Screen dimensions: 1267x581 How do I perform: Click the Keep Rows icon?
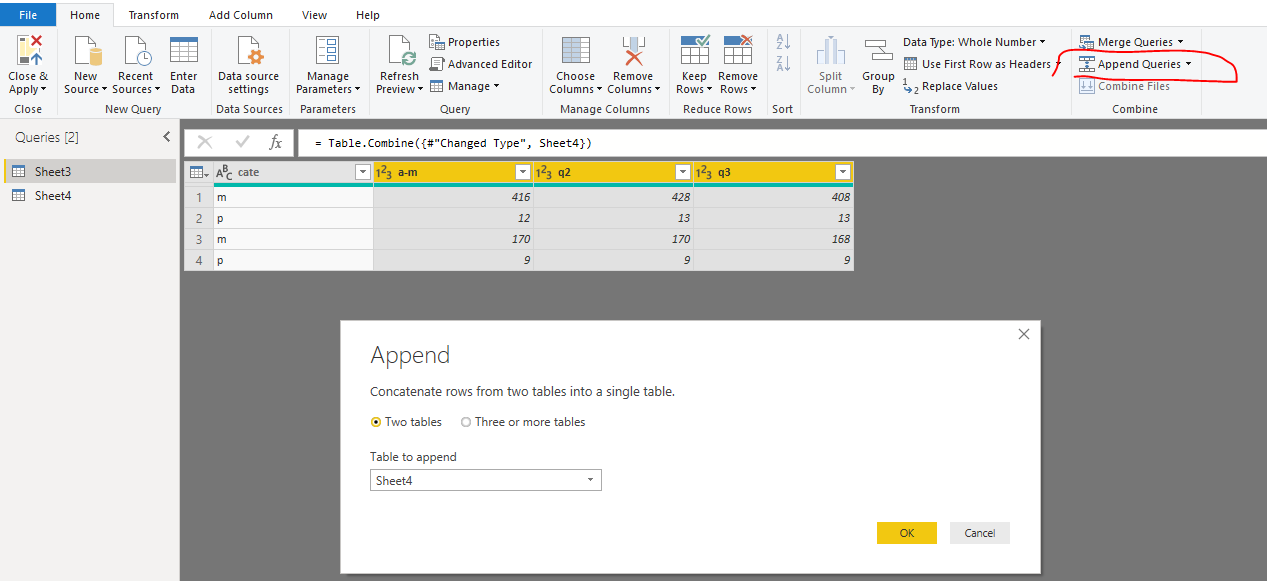[694, 50]
